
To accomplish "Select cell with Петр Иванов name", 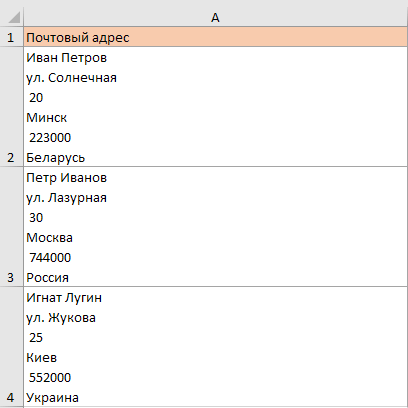I will click(x=215, y=227).
